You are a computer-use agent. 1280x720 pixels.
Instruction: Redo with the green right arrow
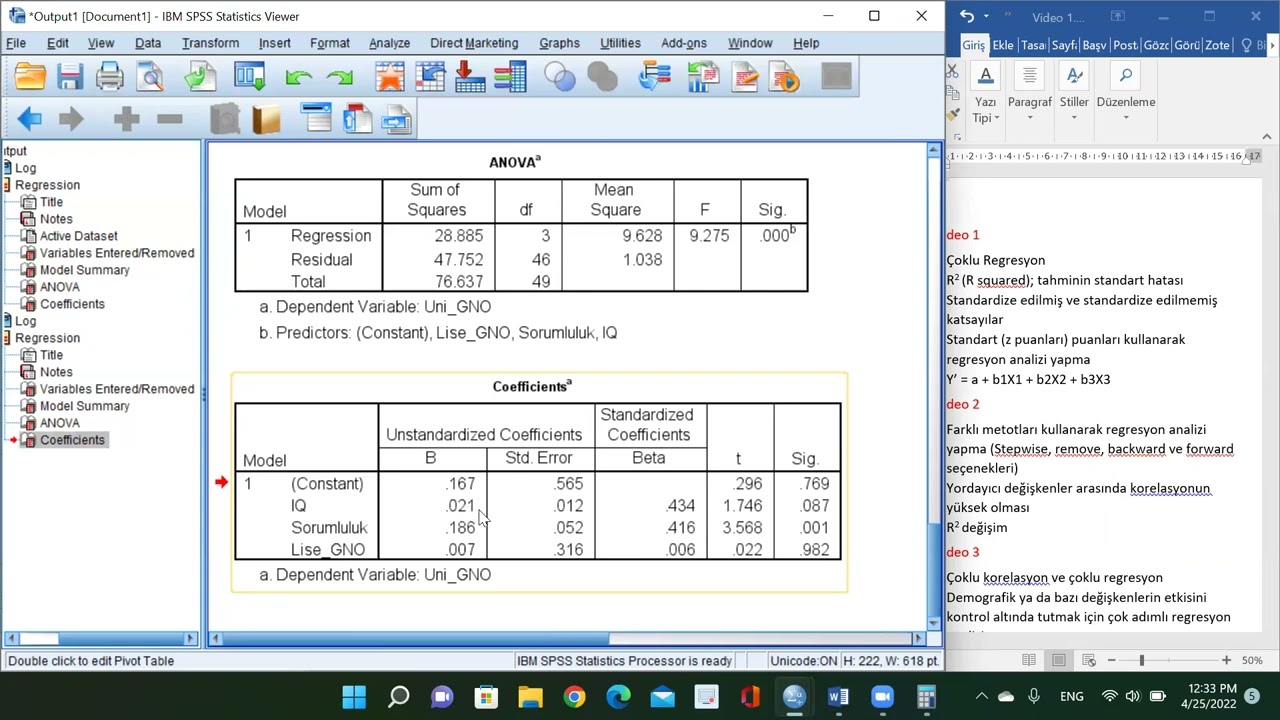click(339, 77)
